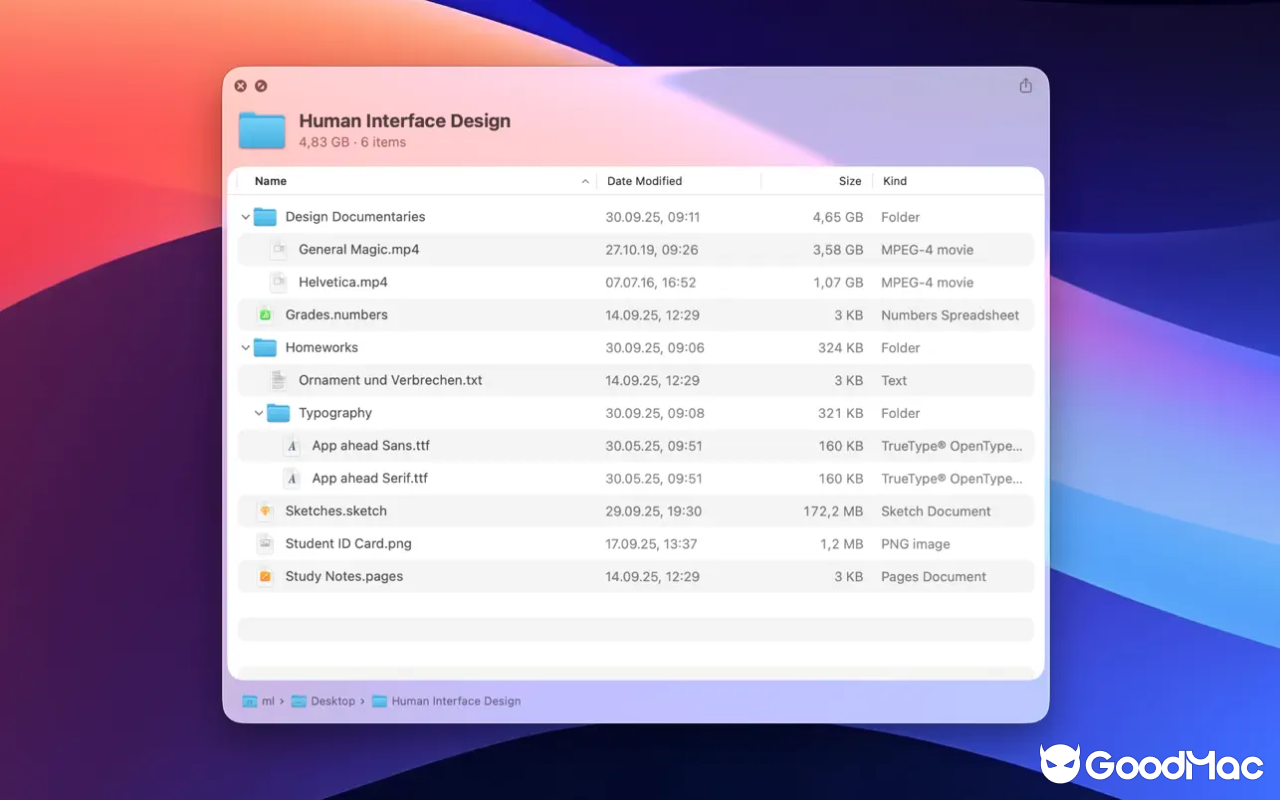Click the blue Human Interface Design folder icon in header
Image resolution: width=1280 pixels, height=800 pixels.
tap(261, 130)
